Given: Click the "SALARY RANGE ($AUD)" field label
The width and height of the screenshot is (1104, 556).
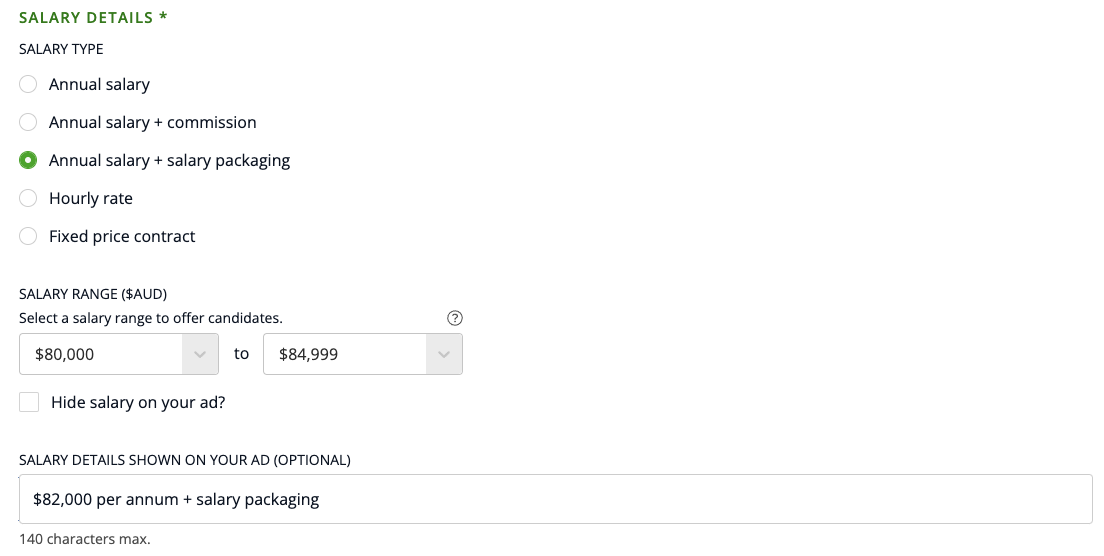Looking at the screenshot, I should point(93,294).
